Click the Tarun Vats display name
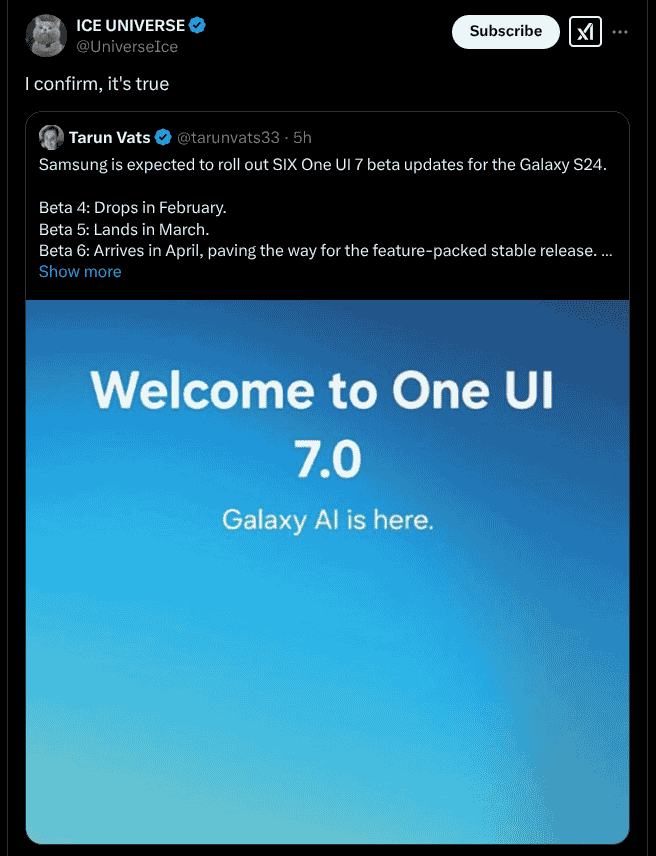The image size is (656, 856). point(110,137)
